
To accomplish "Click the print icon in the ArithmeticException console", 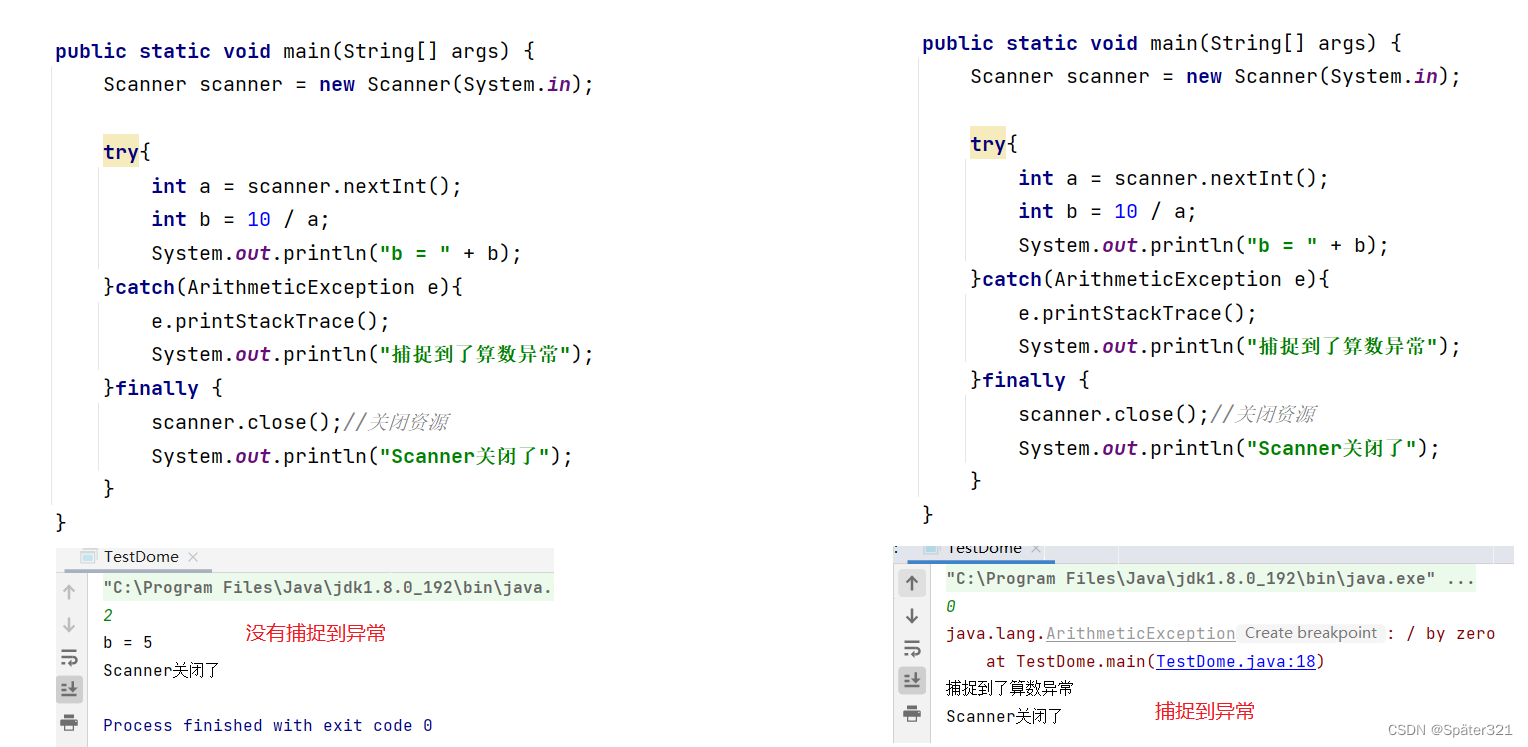I will pos(911,713).
